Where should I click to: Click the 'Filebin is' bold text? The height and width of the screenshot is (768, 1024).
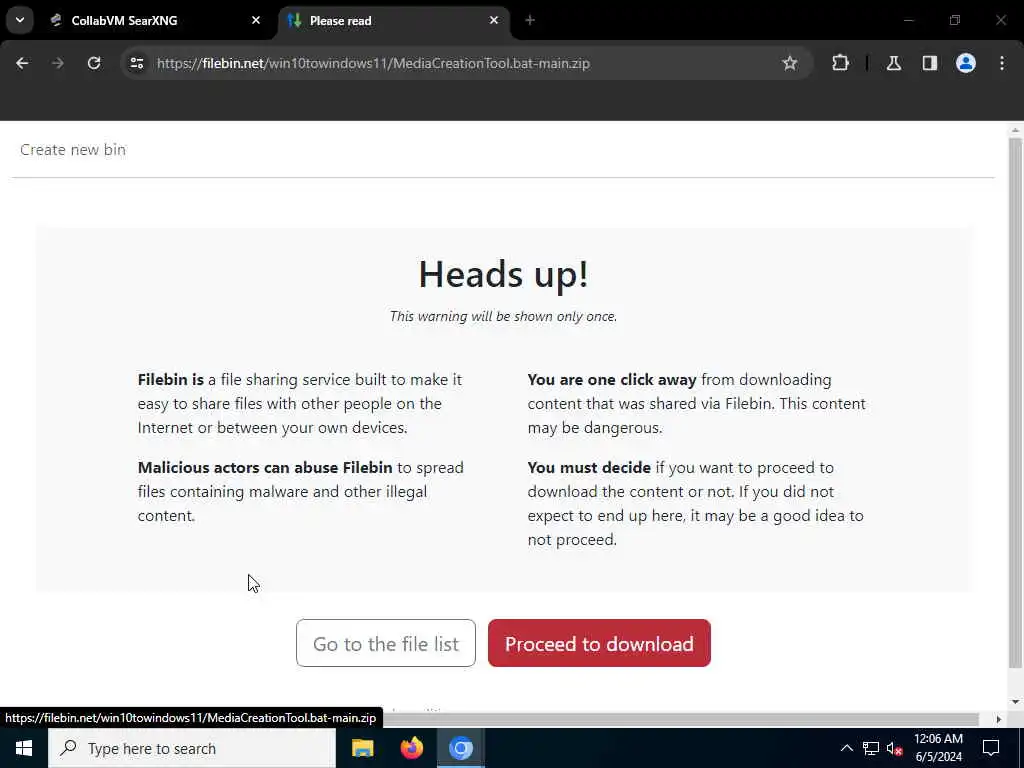(x=170, y=379)
